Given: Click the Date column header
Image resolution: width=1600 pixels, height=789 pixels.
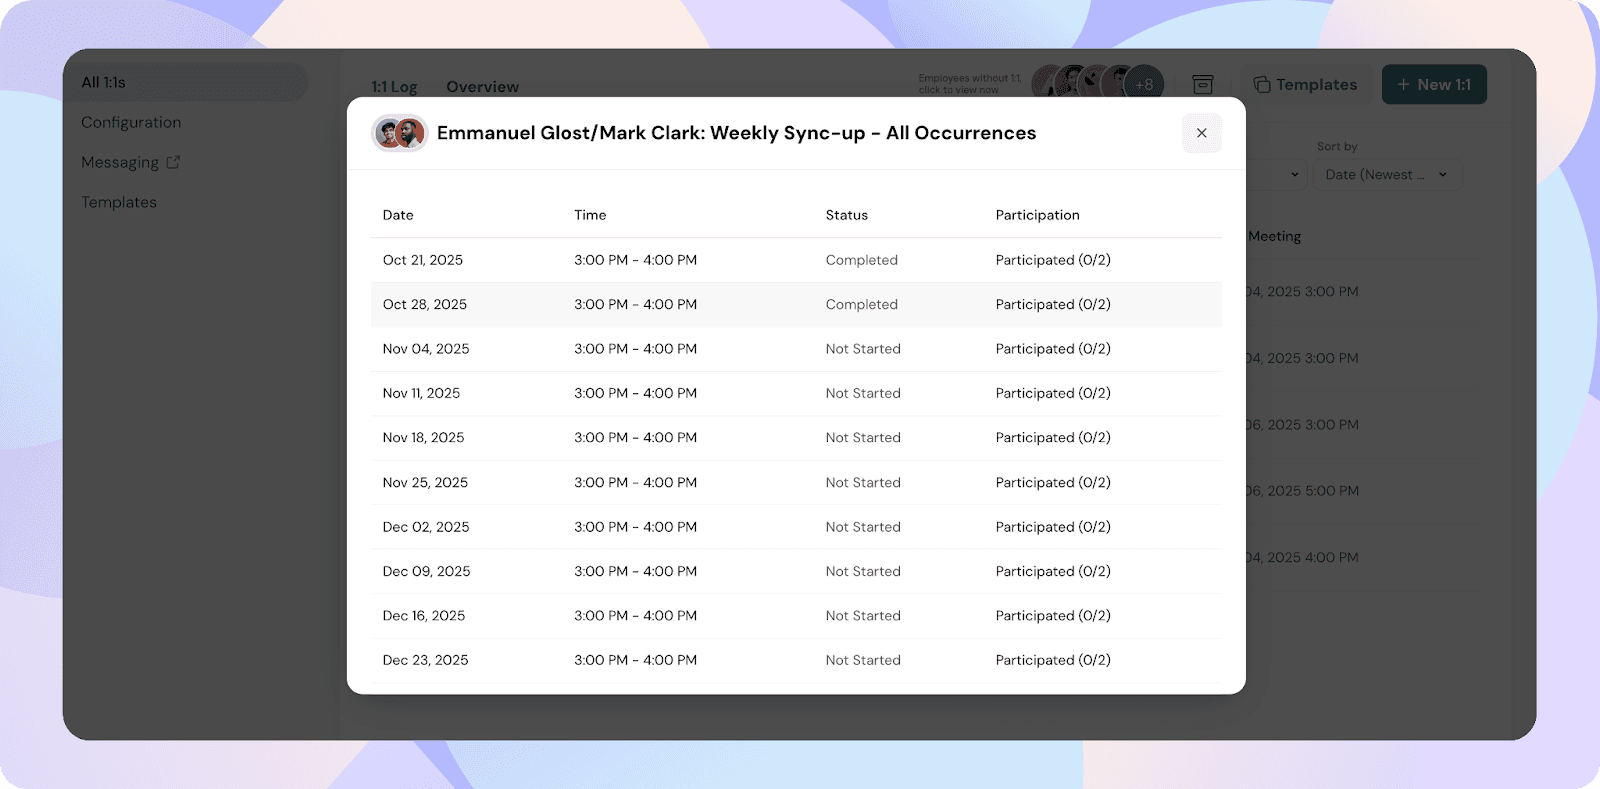Looking at the screenshot, I should pyautogui.click(x=398, y=215).
